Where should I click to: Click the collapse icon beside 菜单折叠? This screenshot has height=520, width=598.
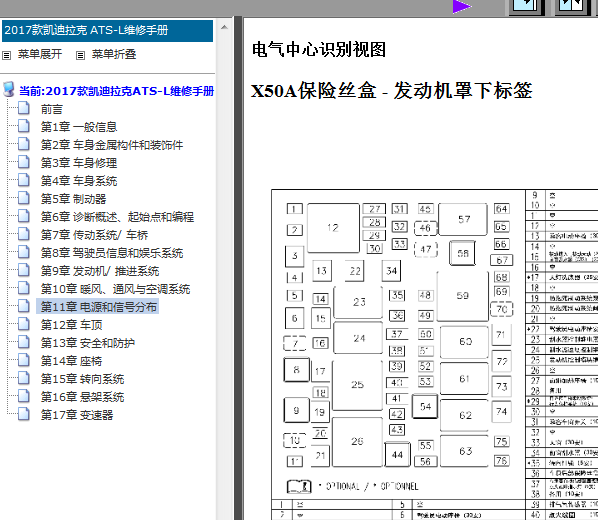pyautogui.click(x=80, y=55)
